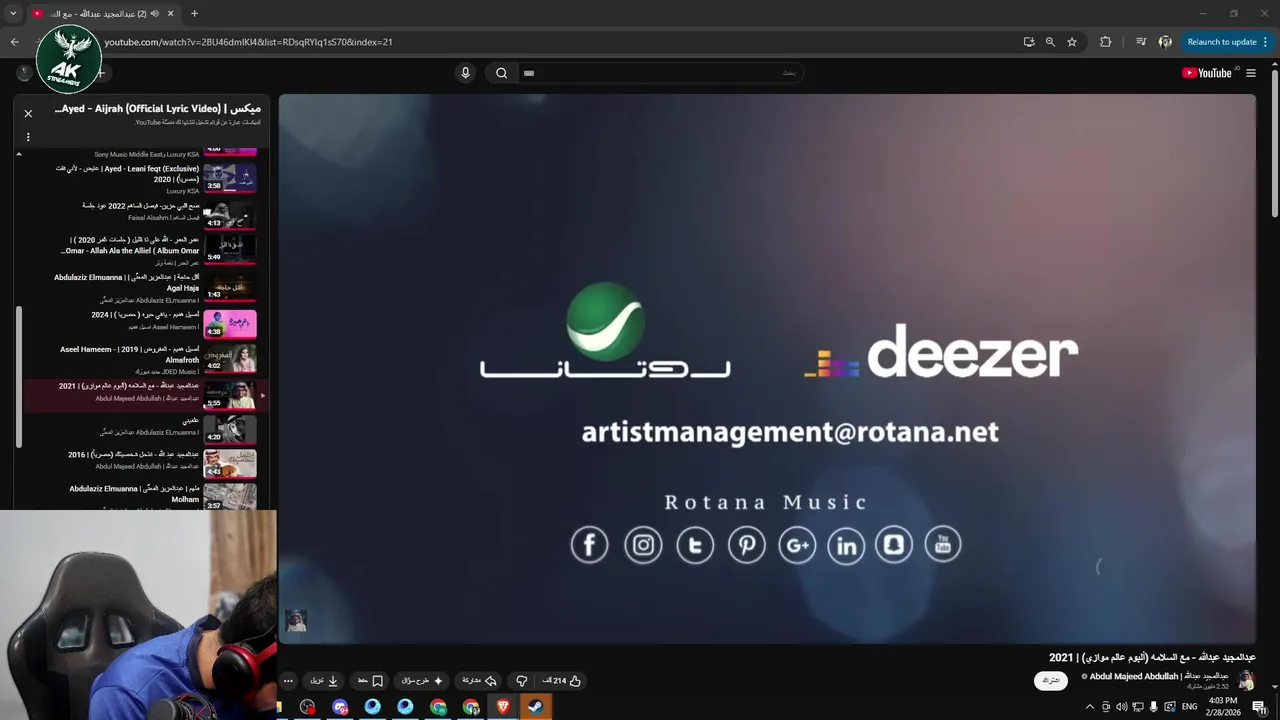Close the mix playlist panel
This screenshot has height=720, width=1280.
click(x=28, y=114)
